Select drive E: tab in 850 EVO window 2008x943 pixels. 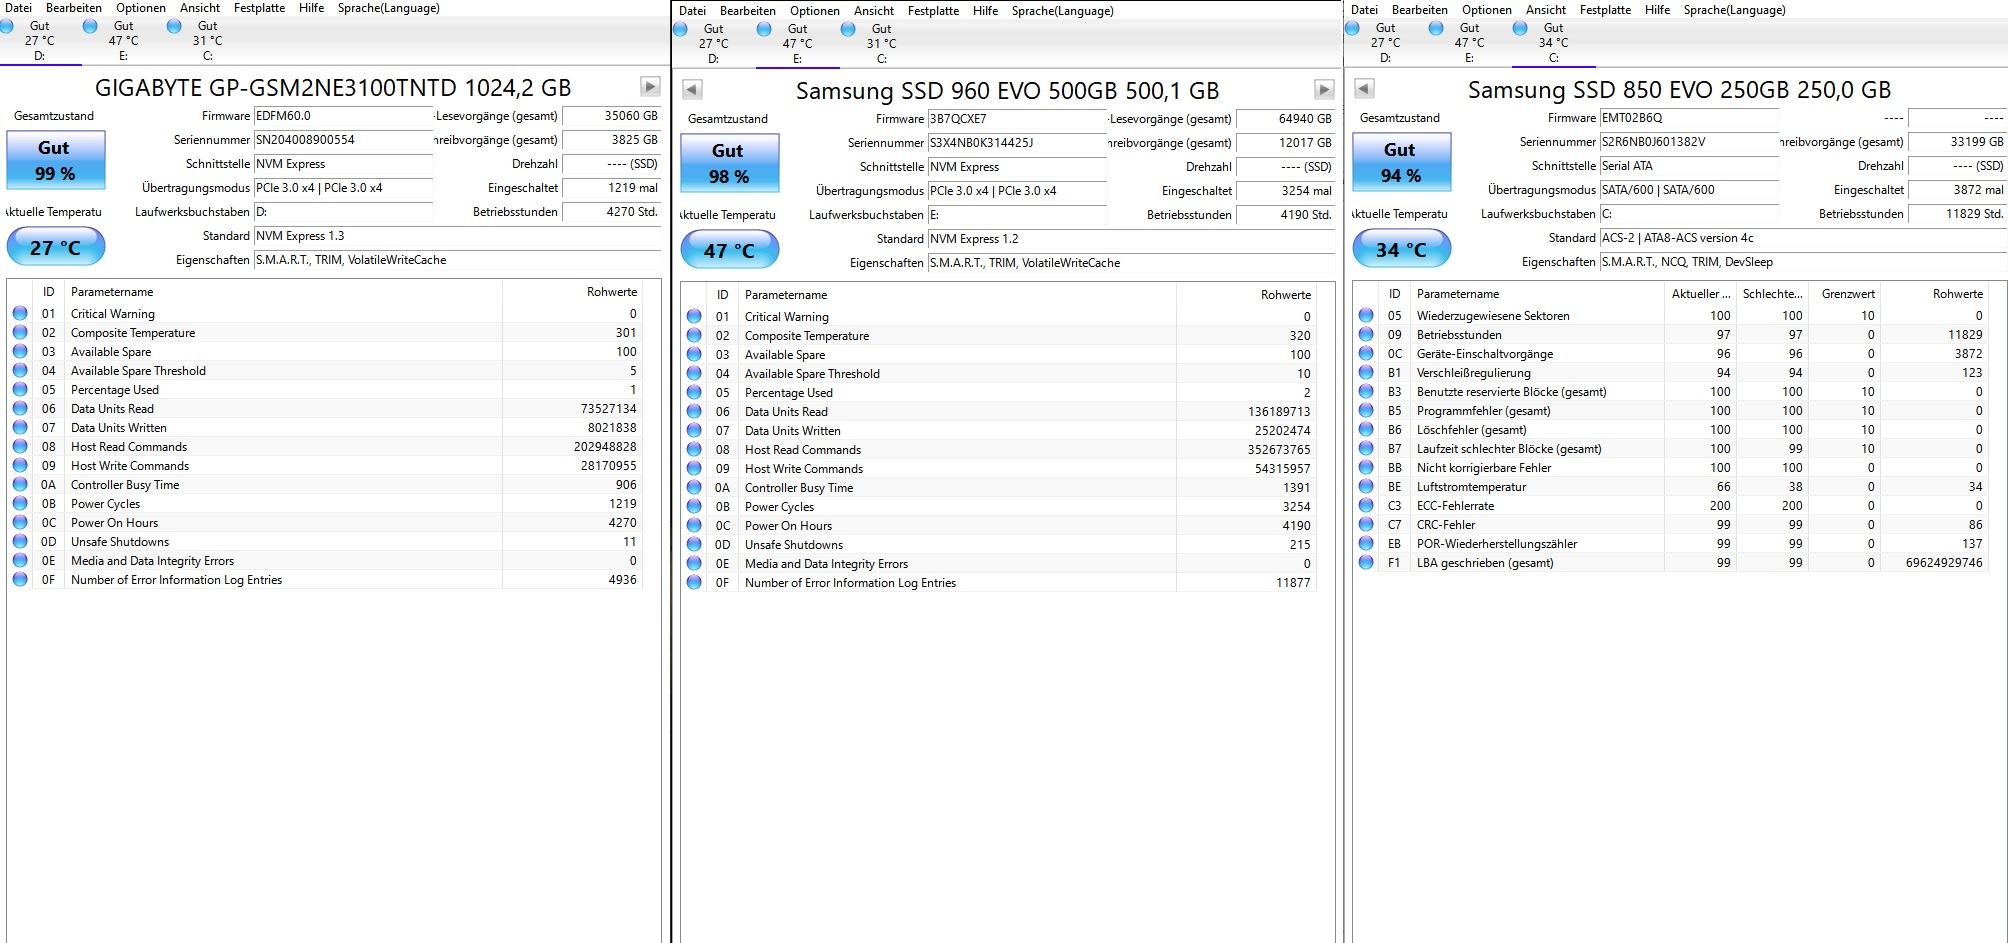(x=1469, y=43)
